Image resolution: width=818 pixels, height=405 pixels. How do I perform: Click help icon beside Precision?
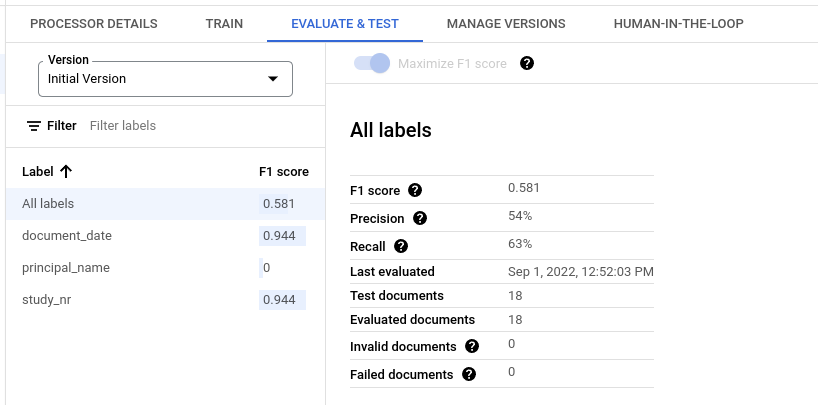420,218
